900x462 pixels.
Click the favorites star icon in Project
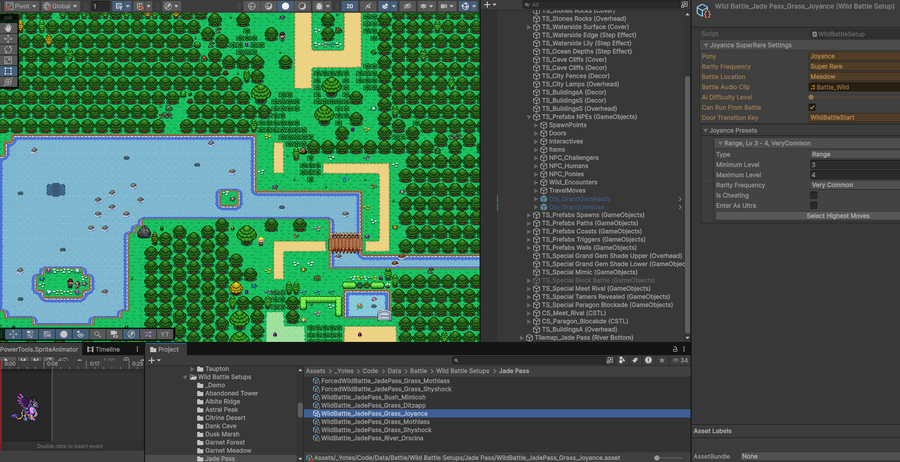(662, 360)
